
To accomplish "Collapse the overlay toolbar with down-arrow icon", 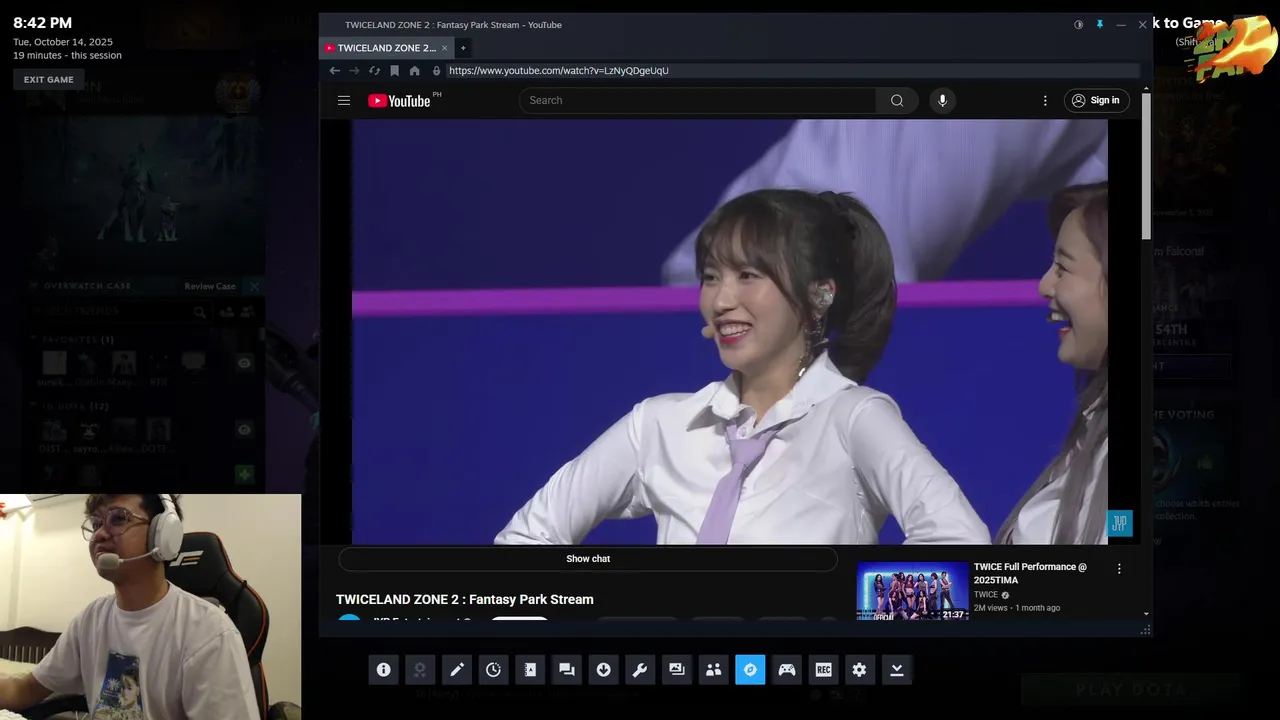I will click(x=897, y=670).
